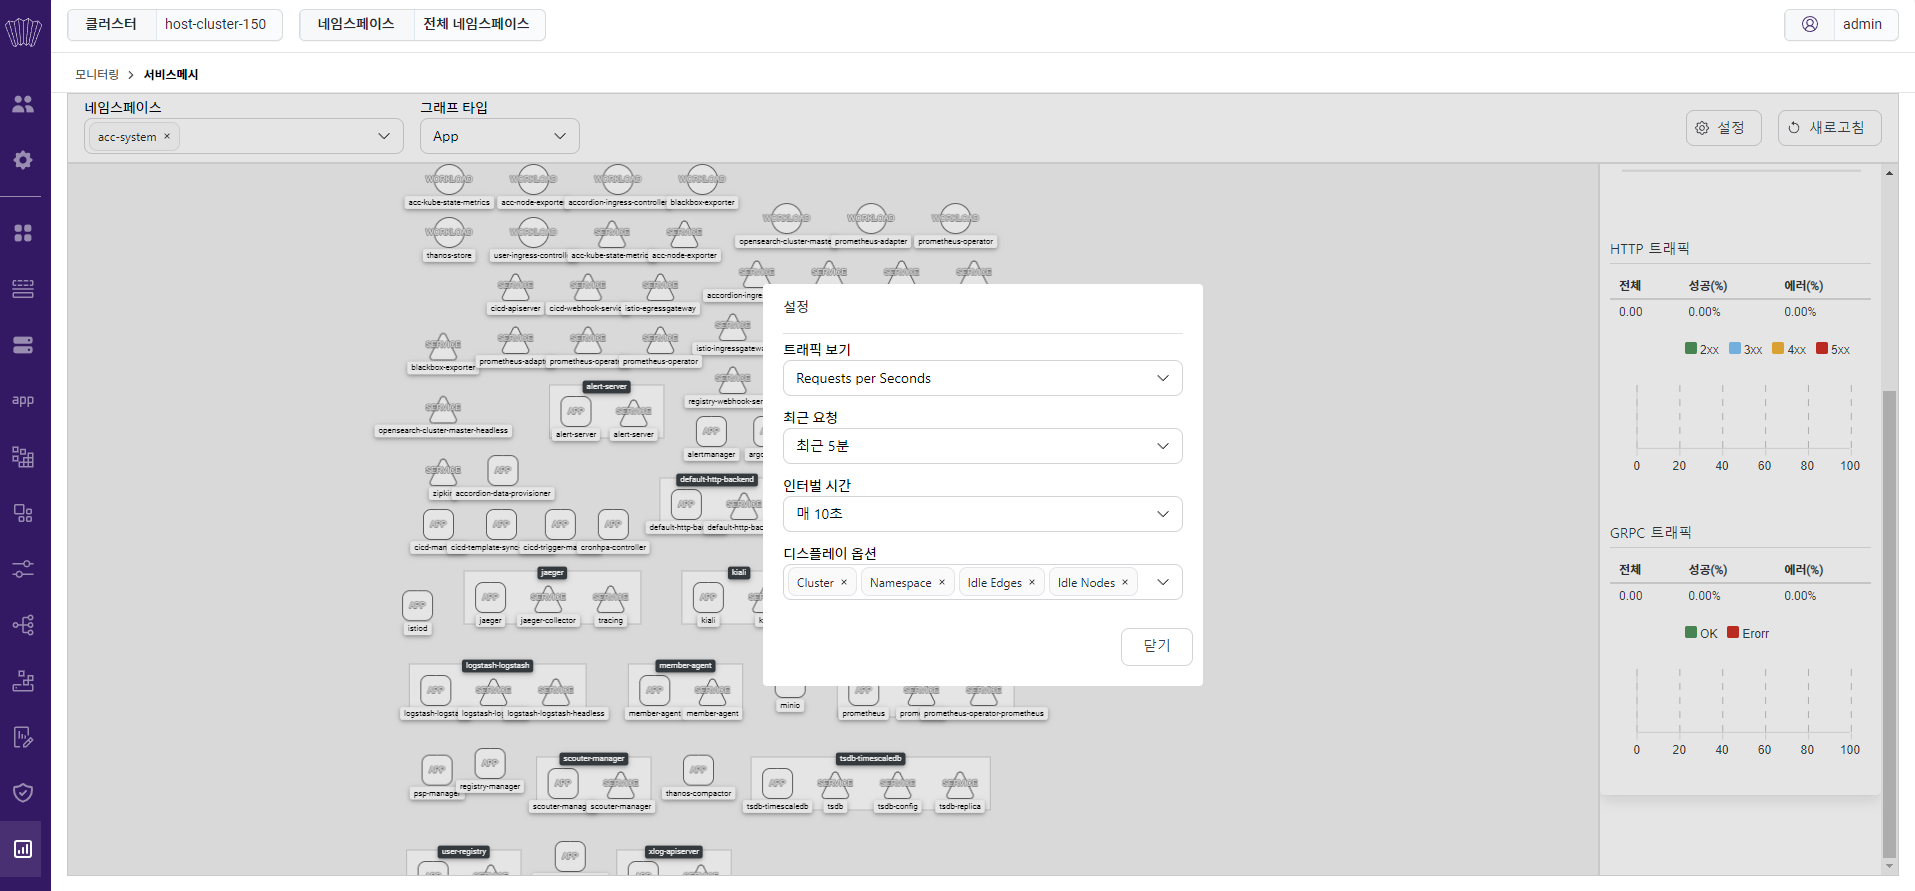This screenshot has height=891, width=1915.
Task: Click the green OK legend swatch
Action: pyautogui.click(x=1691, y=633)
